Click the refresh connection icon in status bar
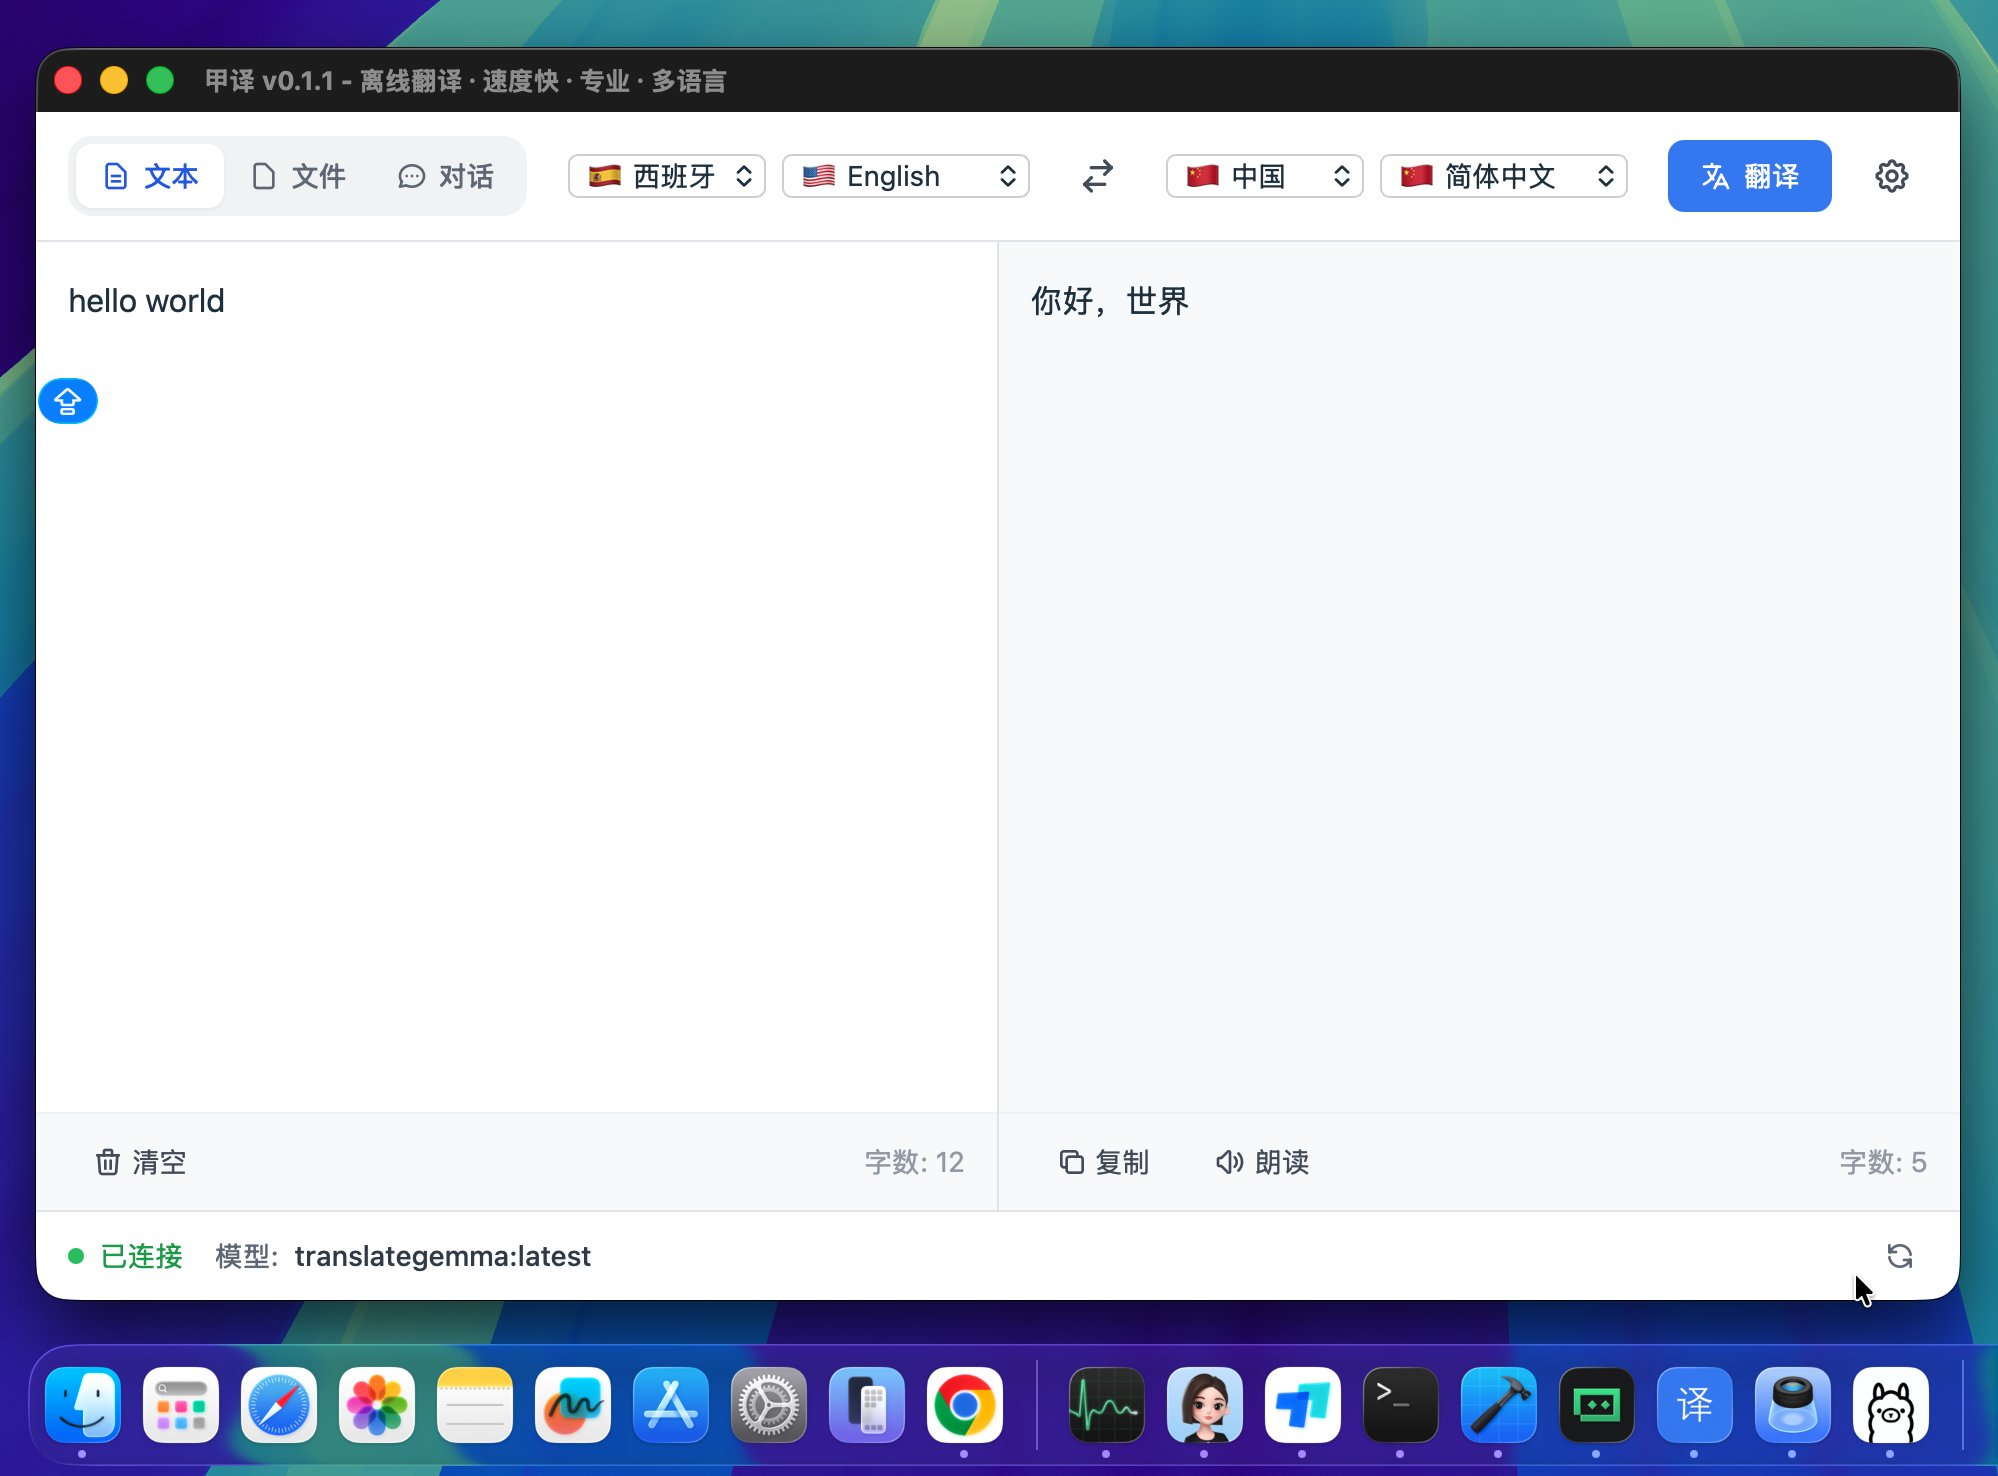 (1899, 1255)
